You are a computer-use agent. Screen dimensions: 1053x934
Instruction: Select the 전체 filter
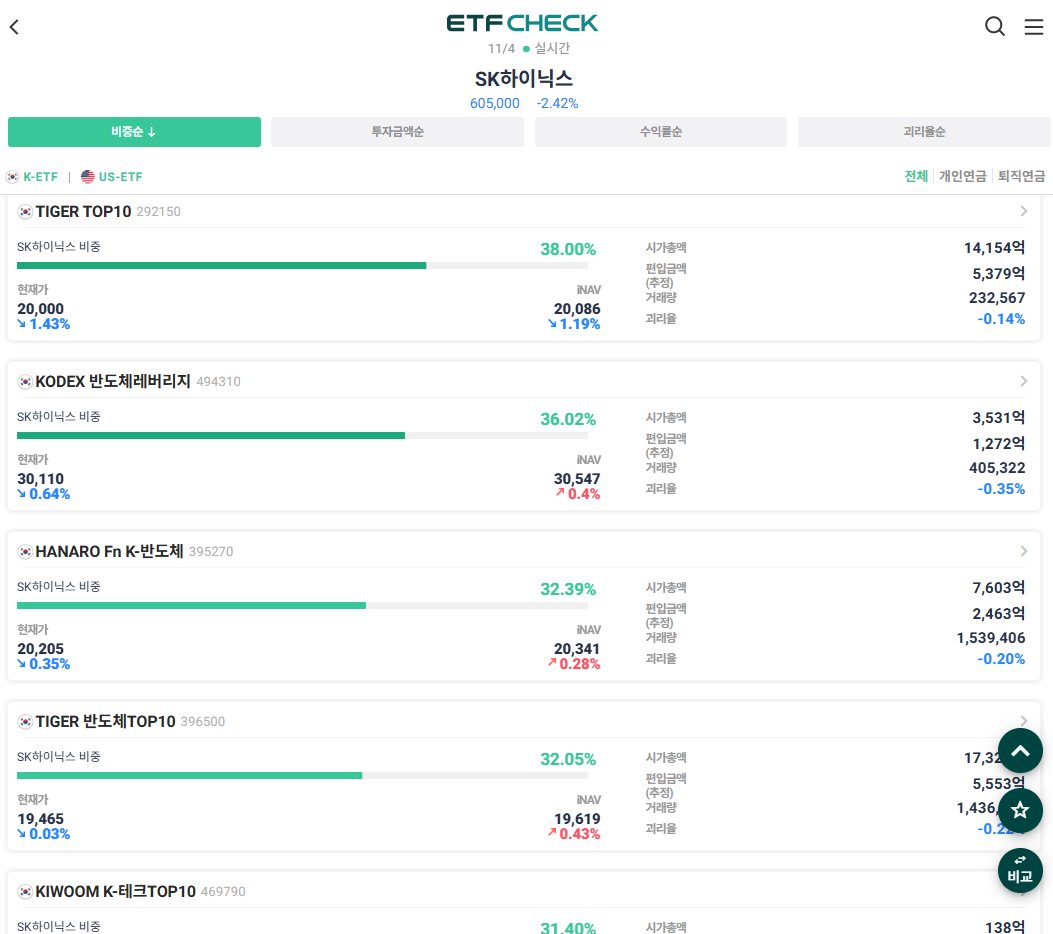click(916, 176)
